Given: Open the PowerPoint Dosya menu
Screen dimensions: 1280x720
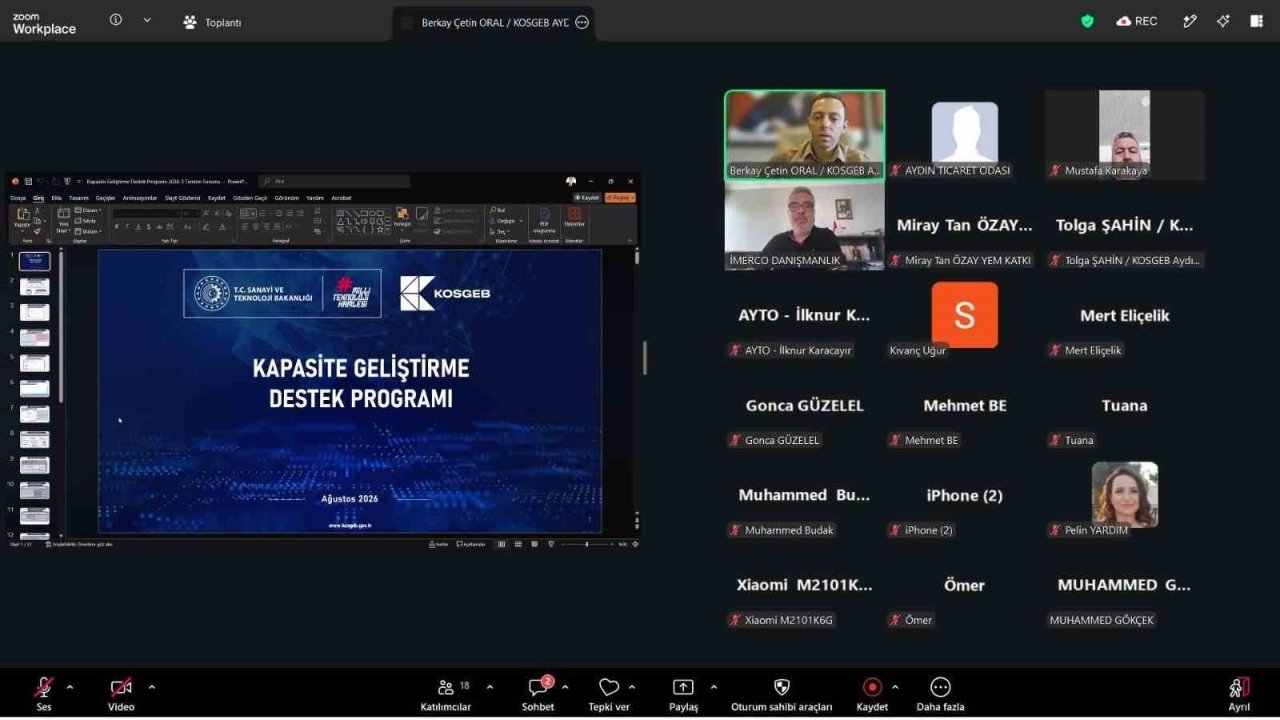Looking at the screenshot, I should coord(18,198).
